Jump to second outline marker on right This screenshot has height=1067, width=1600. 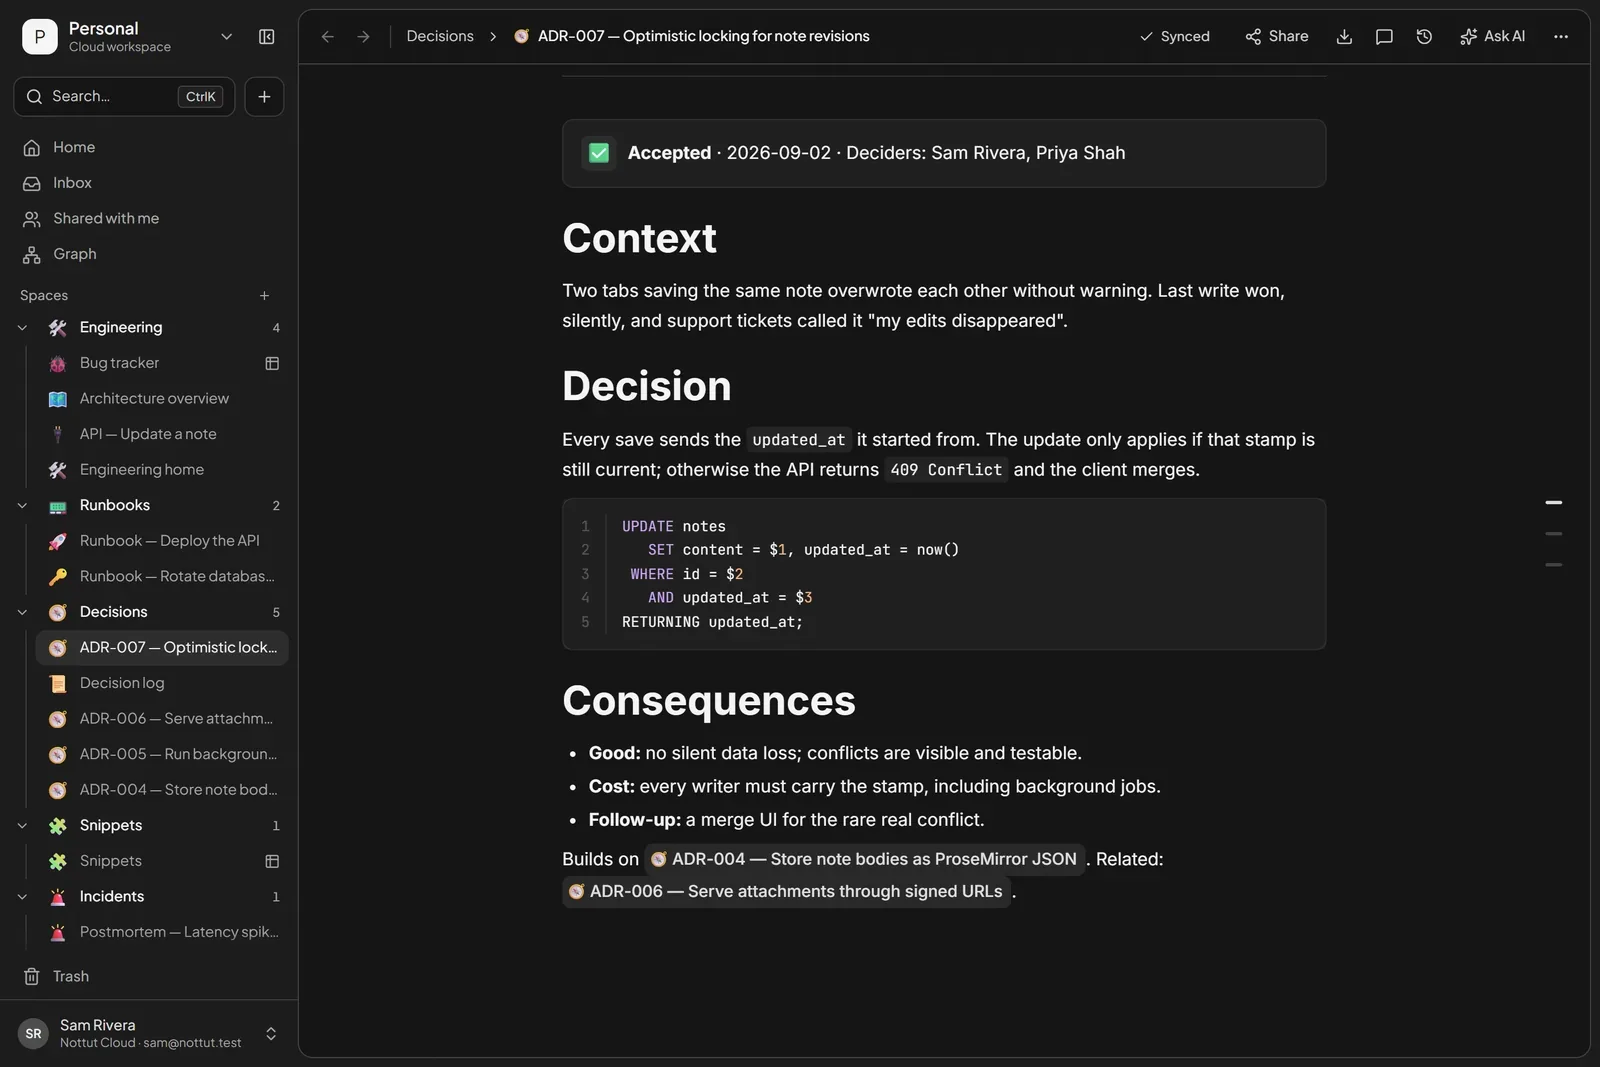tap(1554, 534)
